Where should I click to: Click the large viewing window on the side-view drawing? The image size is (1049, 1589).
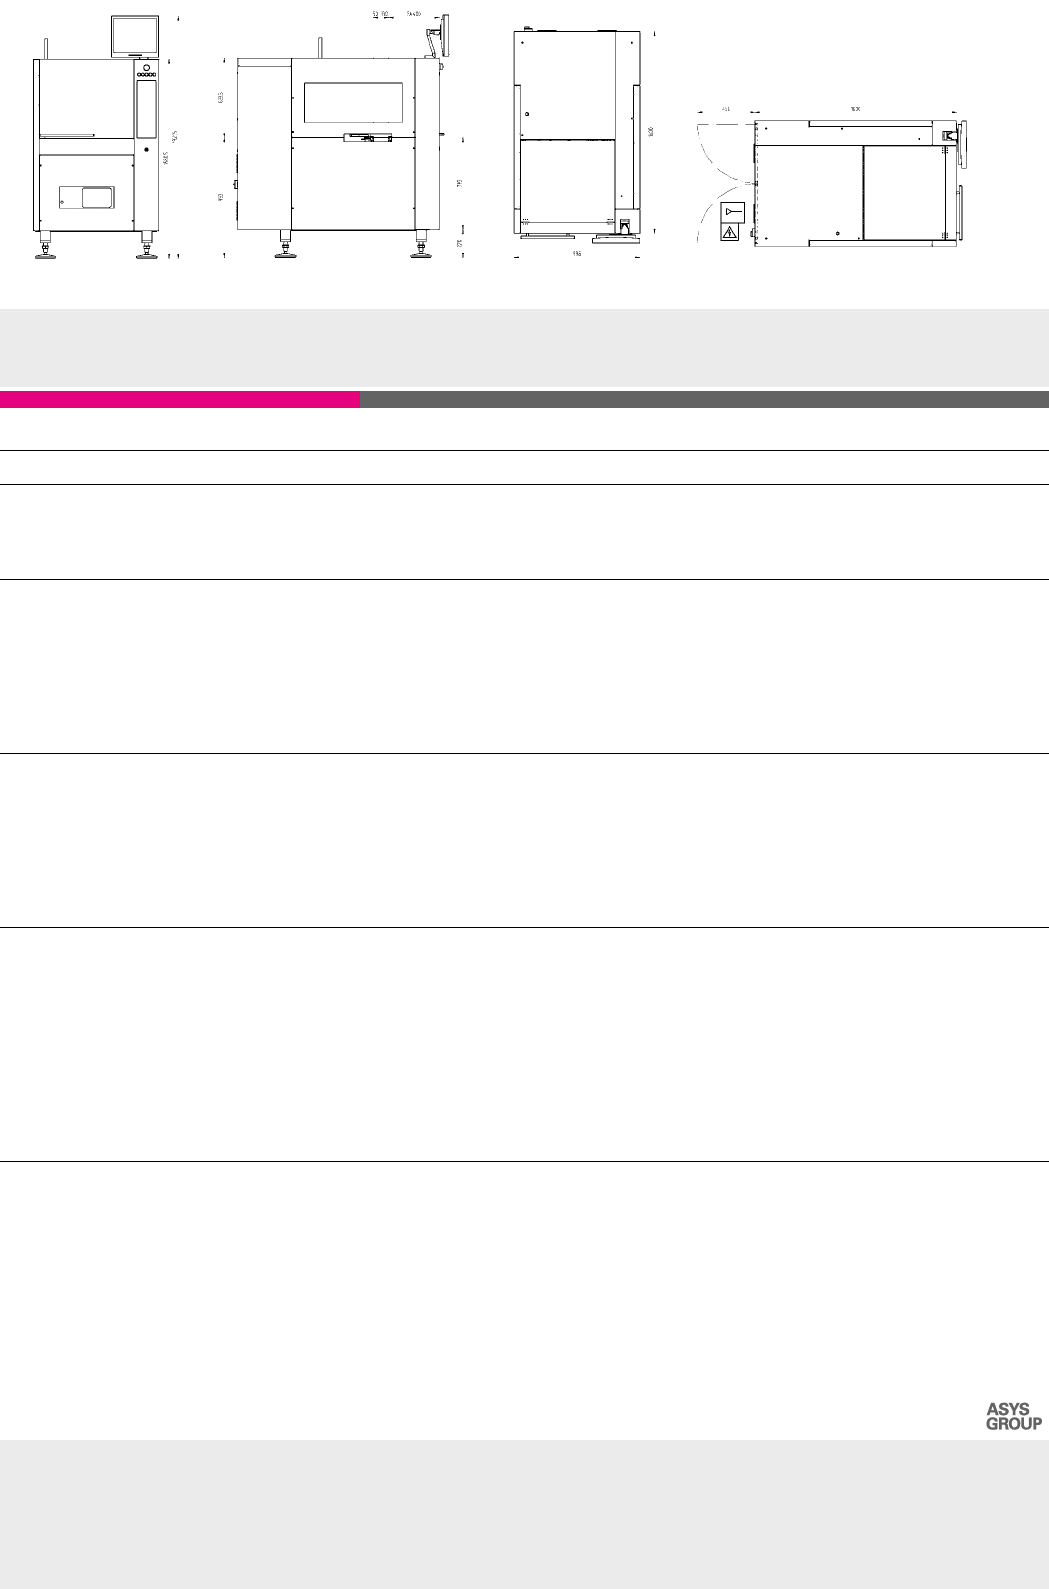[x=354, y=103]
